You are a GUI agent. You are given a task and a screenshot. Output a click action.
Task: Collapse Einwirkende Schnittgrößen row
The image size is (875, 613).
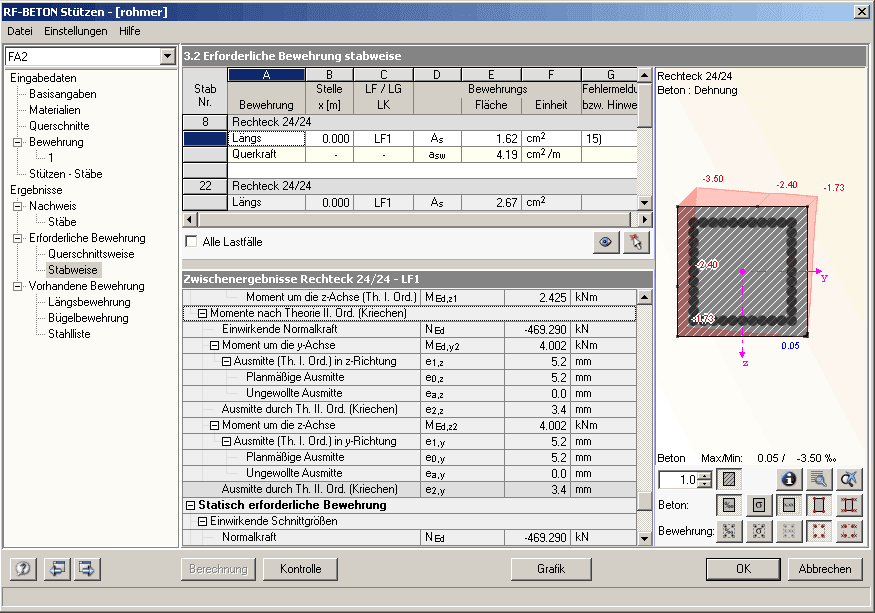203,521
